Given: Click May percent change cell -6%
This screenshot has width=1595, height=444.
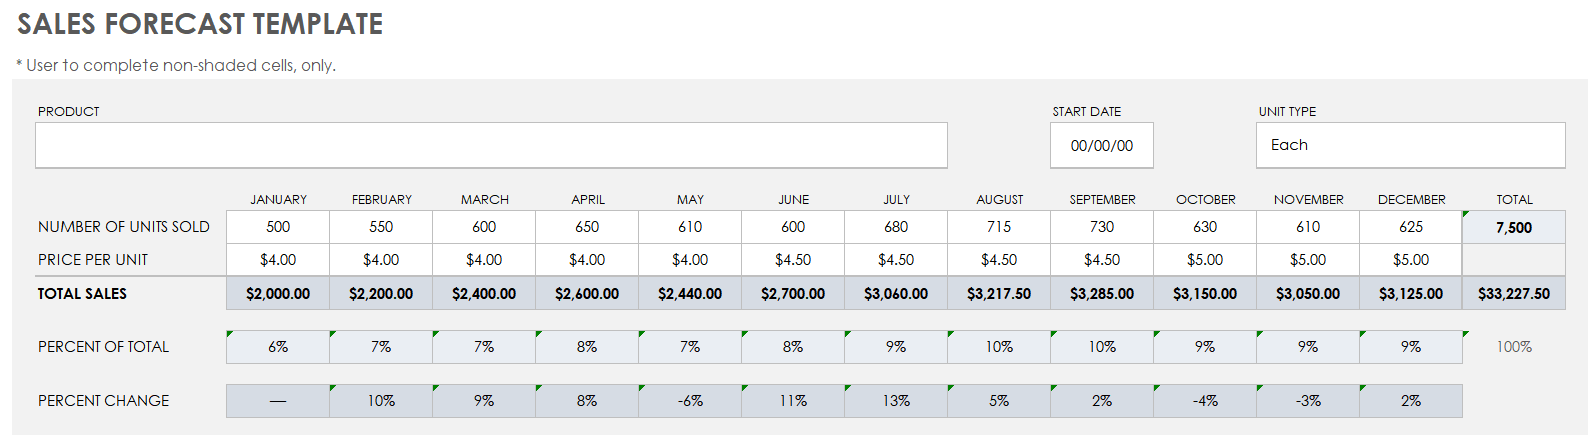Looking at the screenshot, I should coord(690,401).
